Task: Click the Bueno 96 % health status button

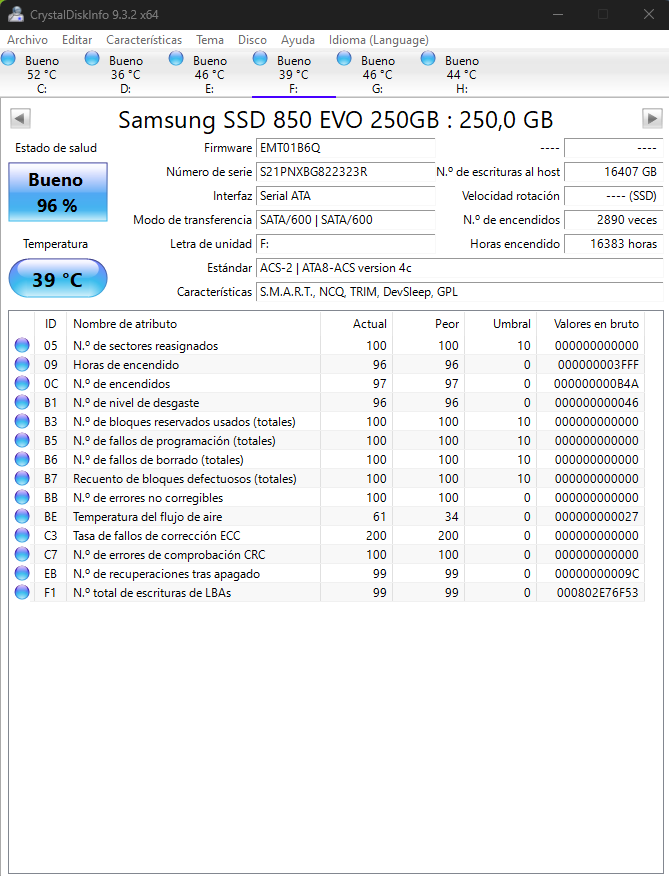Action: (58, 192)
